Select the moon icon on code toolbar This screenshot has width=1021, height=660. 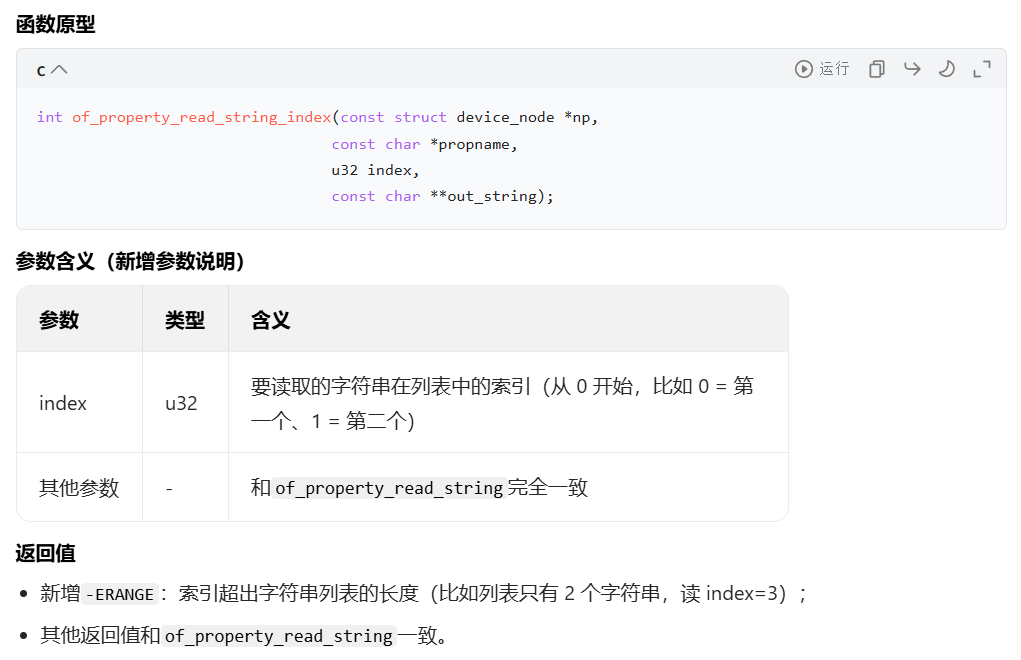[946, 68]
